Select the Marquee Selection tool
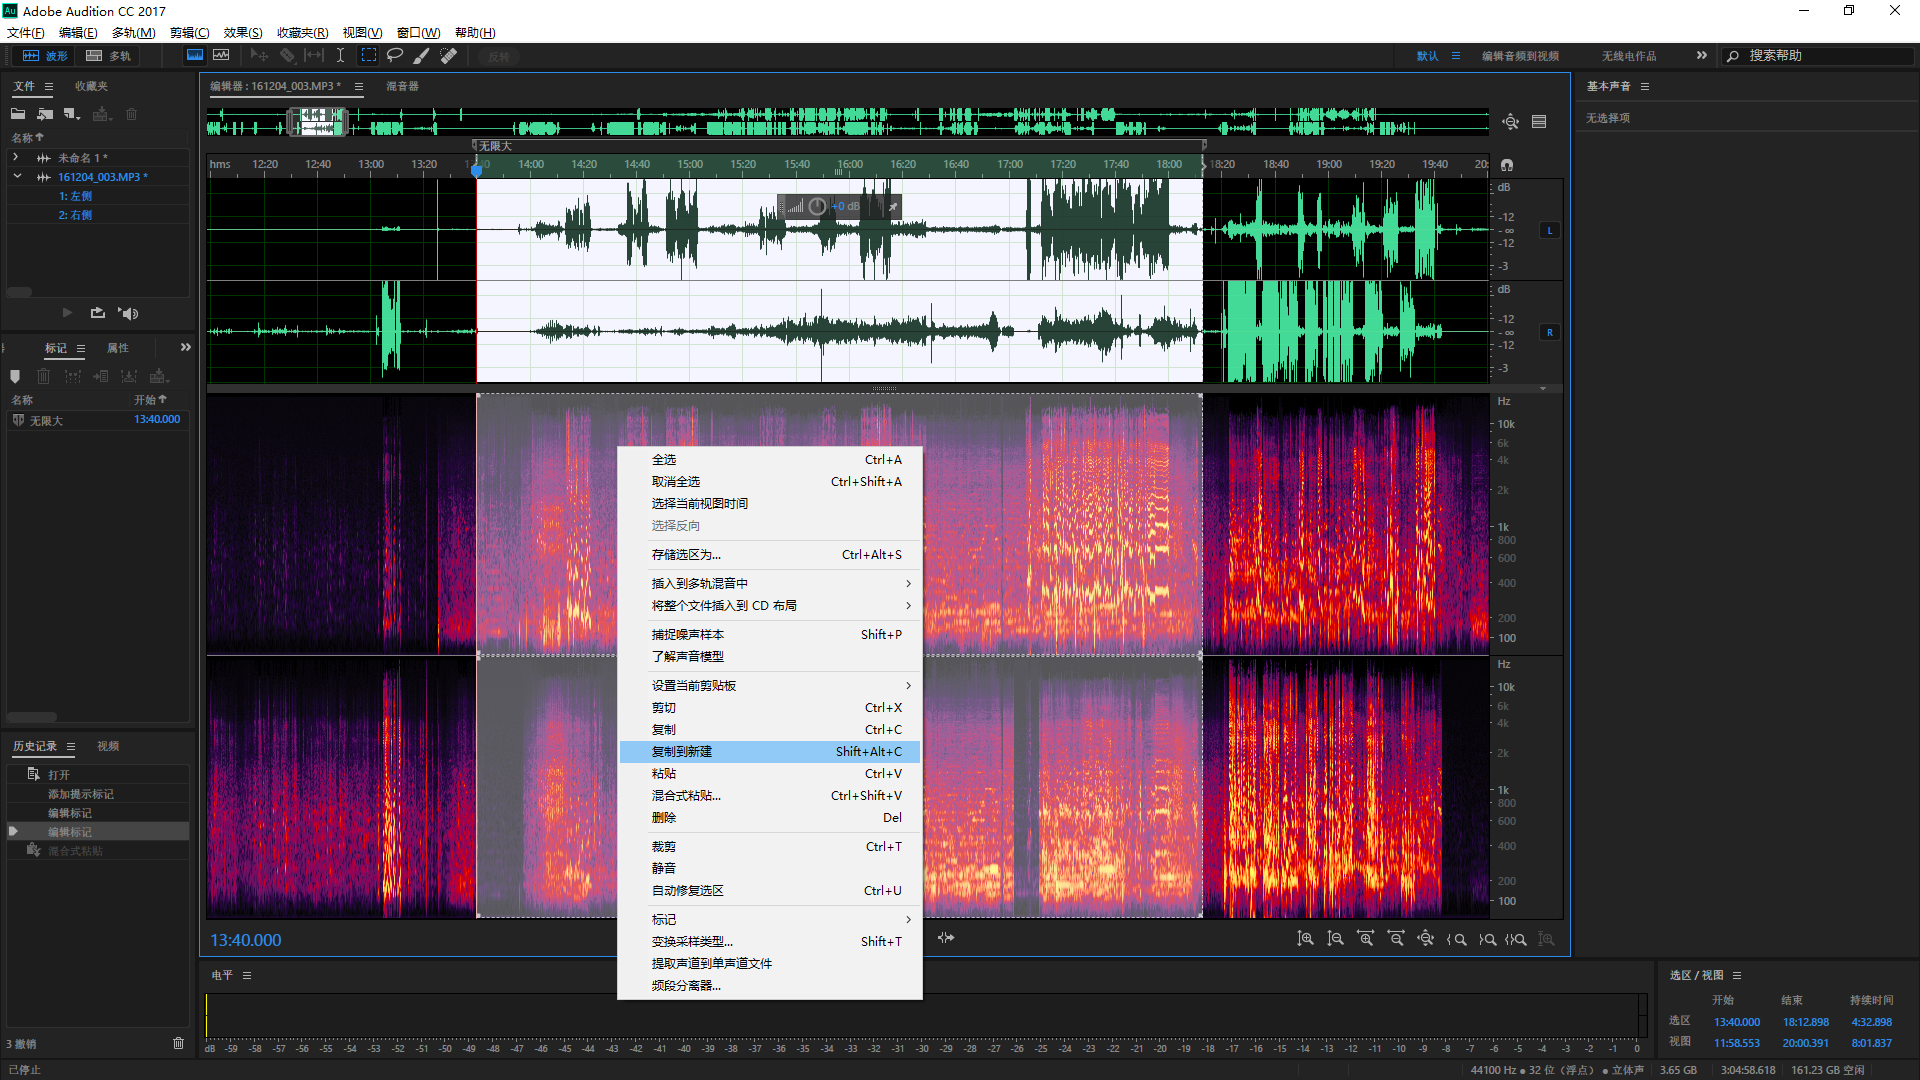The height and width of the screenshot is (1080, 1920). (x=369, y=56)
